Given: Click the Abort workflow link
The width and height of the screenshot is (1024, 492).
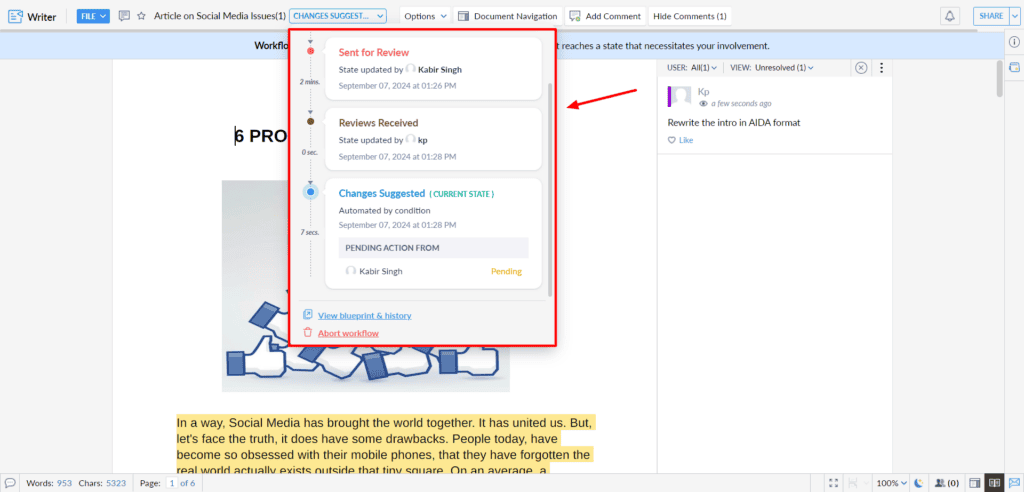Looking at the screenshot, I should (x=348, y=333).
